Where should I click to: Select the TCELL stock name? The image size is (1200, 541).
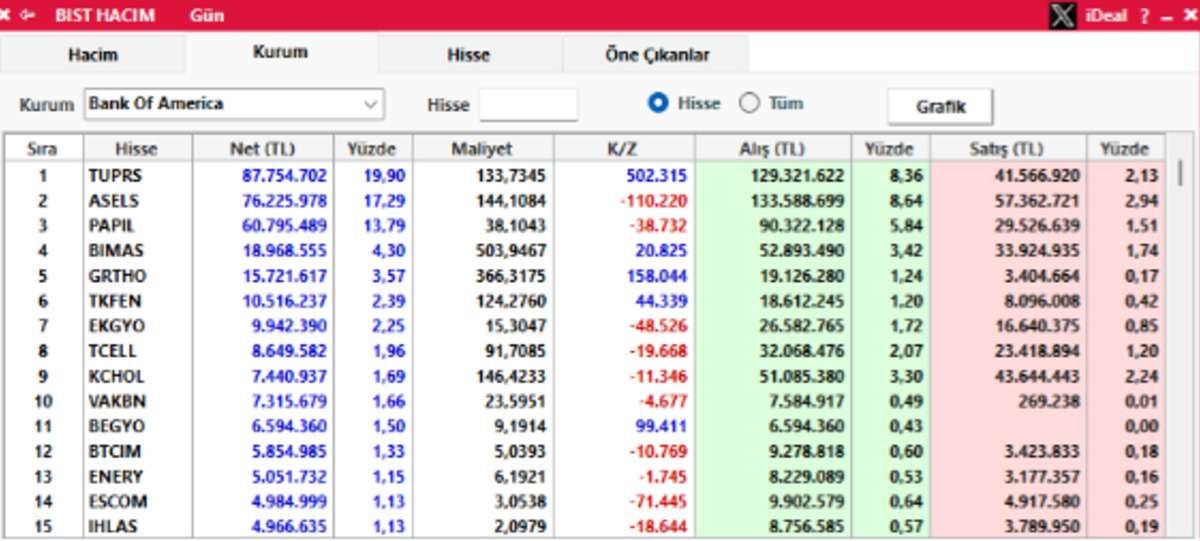[112, 351]
